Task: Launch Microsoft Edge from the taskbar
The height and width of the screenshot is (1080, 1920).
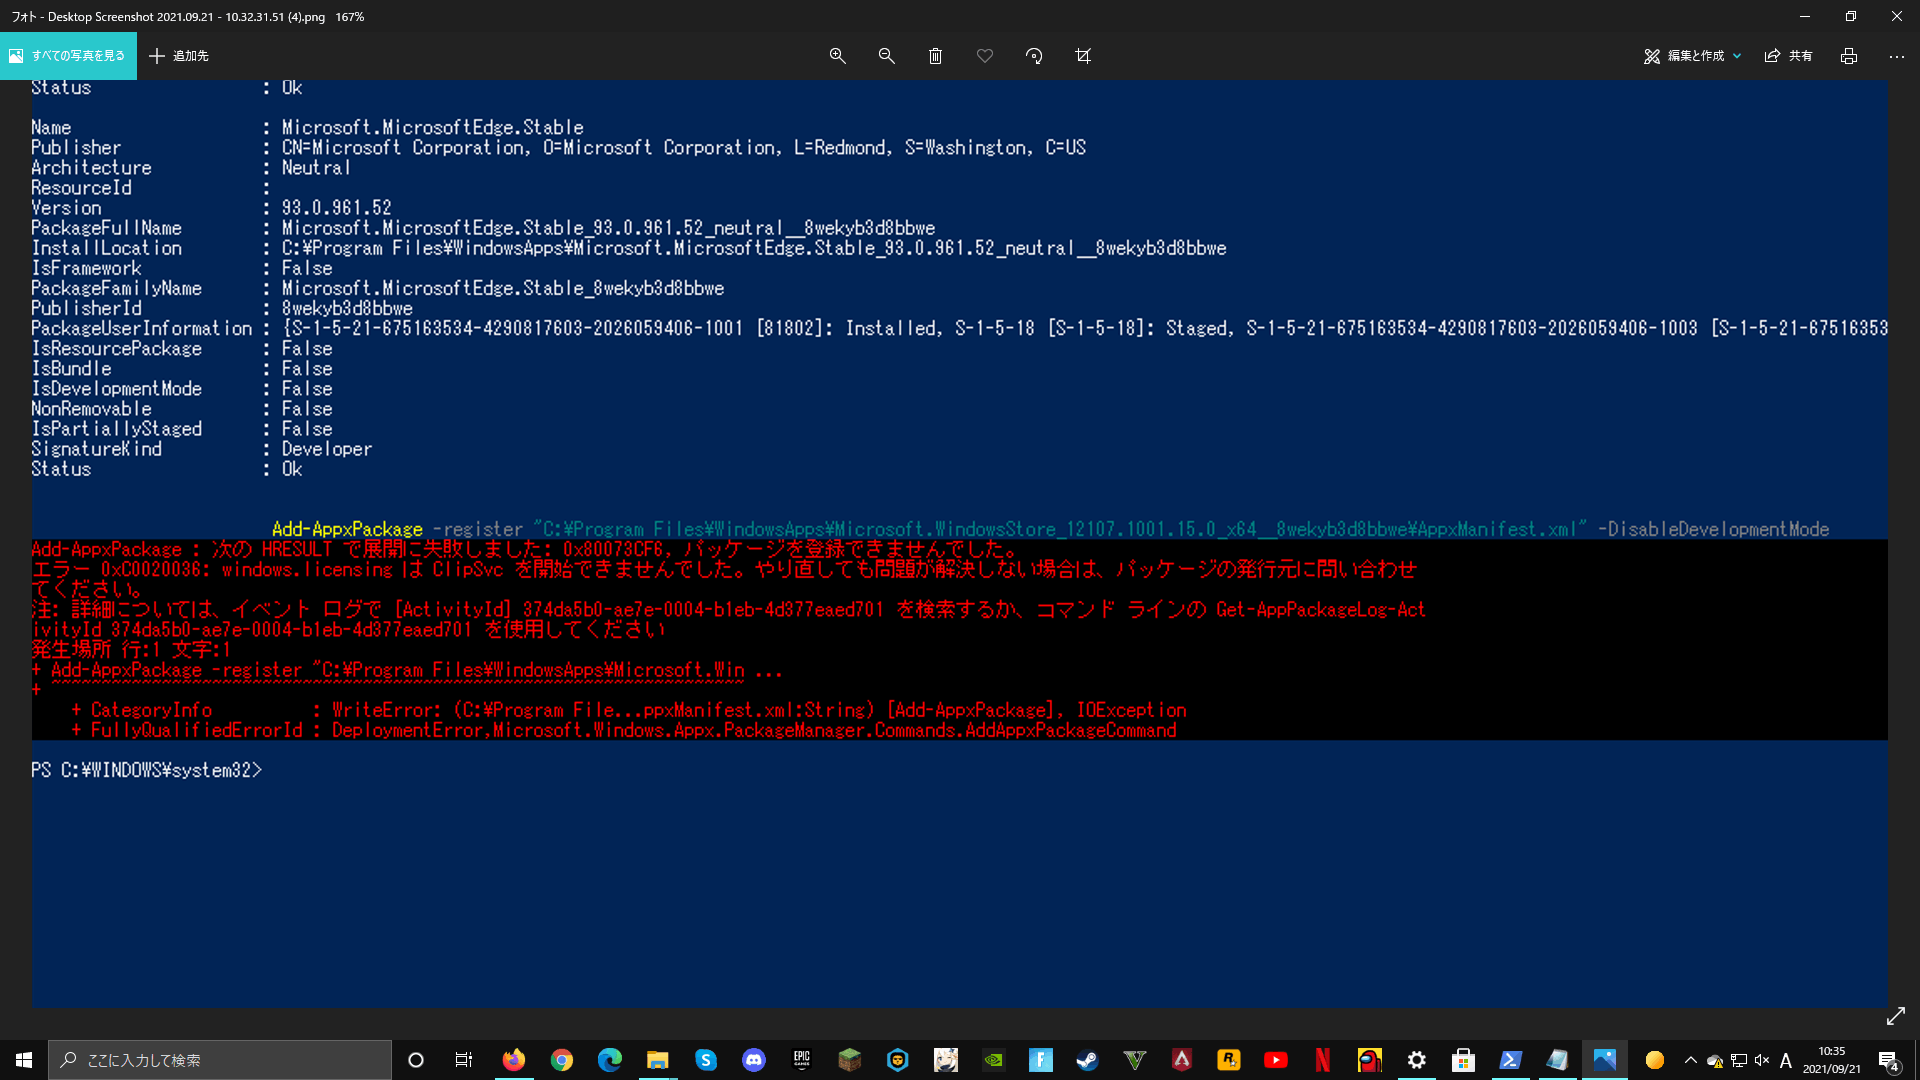Action: (610, 1060)
